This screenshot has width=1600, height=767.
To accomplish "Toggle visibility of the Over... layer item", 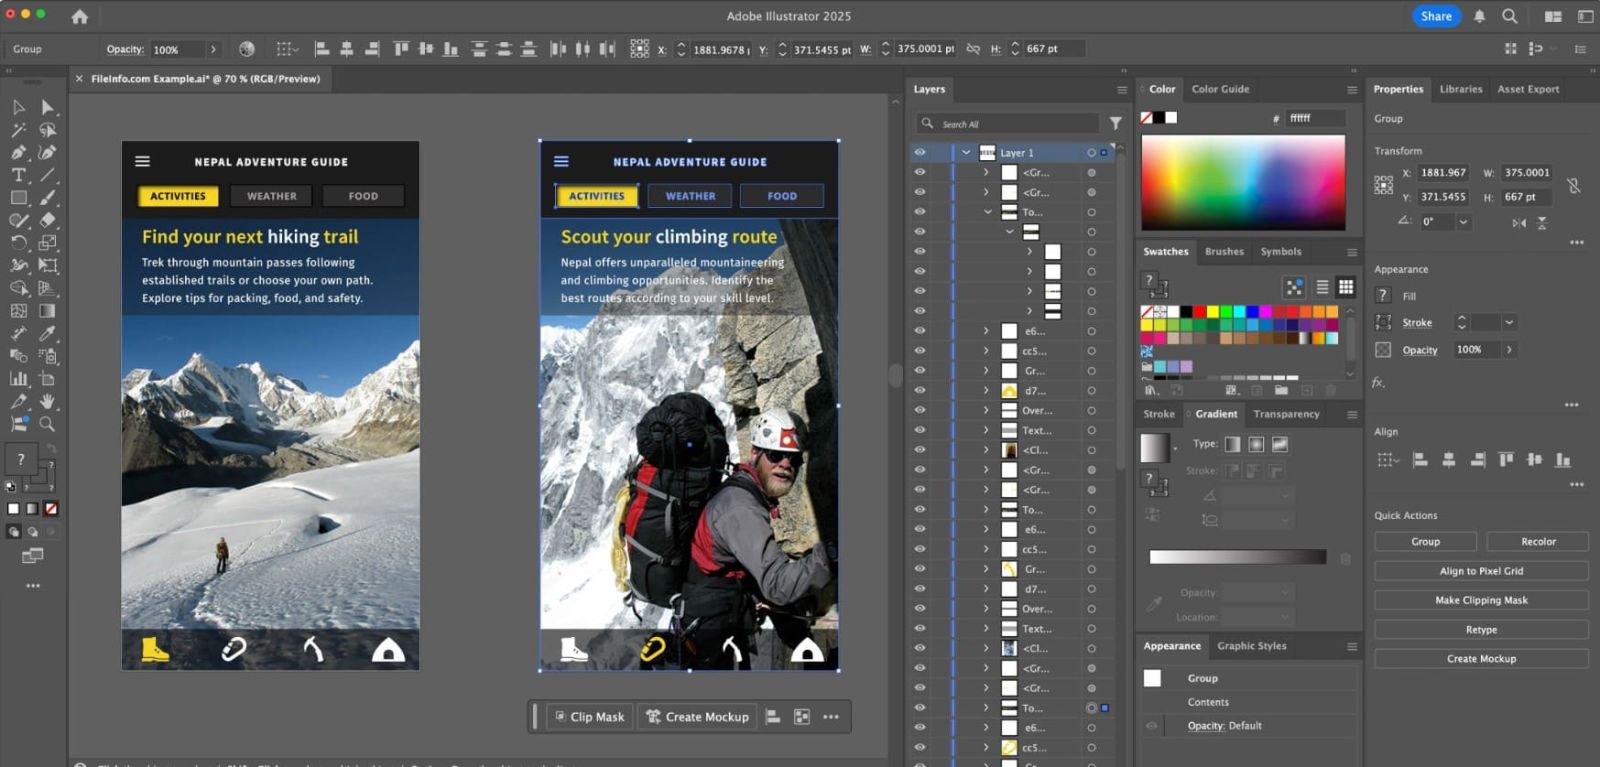I will coord(919,411).
